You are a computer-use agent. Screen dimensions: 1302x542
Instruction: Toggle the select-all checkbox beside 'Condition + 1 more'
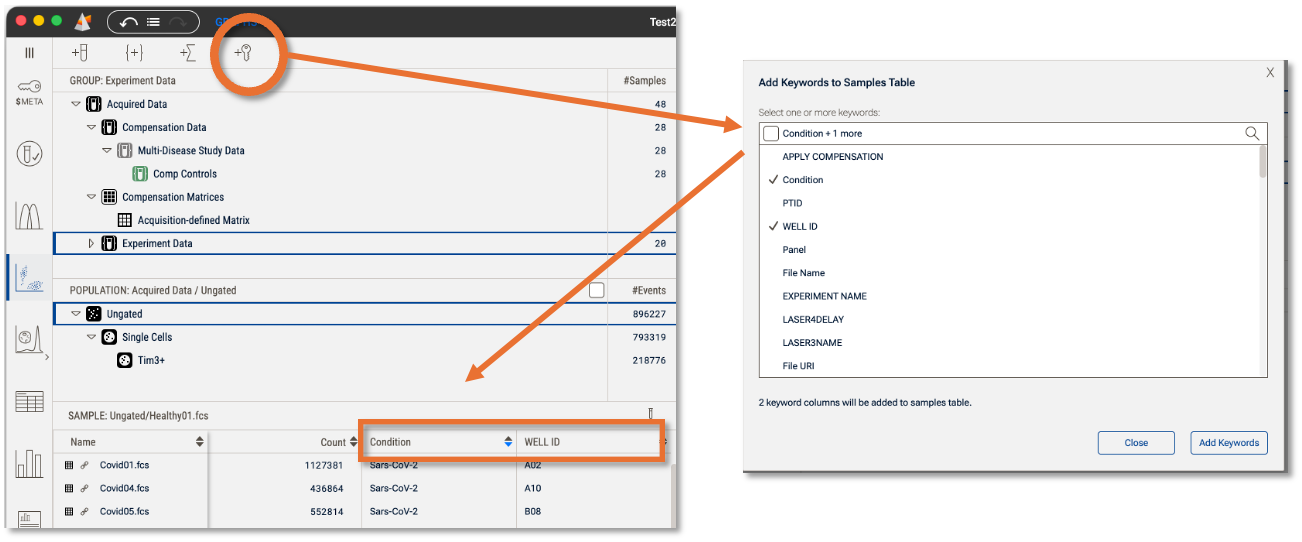(770, 133)
